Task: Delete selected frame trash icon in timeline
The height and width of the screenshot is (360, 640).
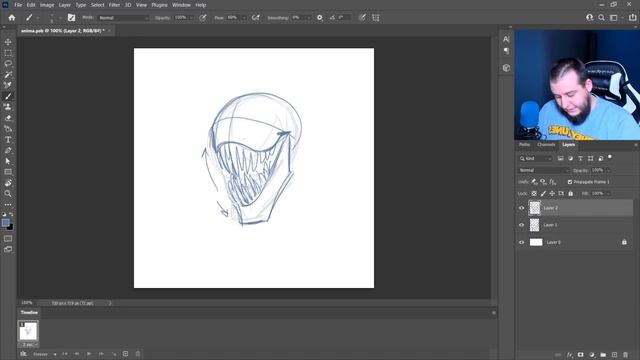Action: pyautogui.click(x=138, y=354)
